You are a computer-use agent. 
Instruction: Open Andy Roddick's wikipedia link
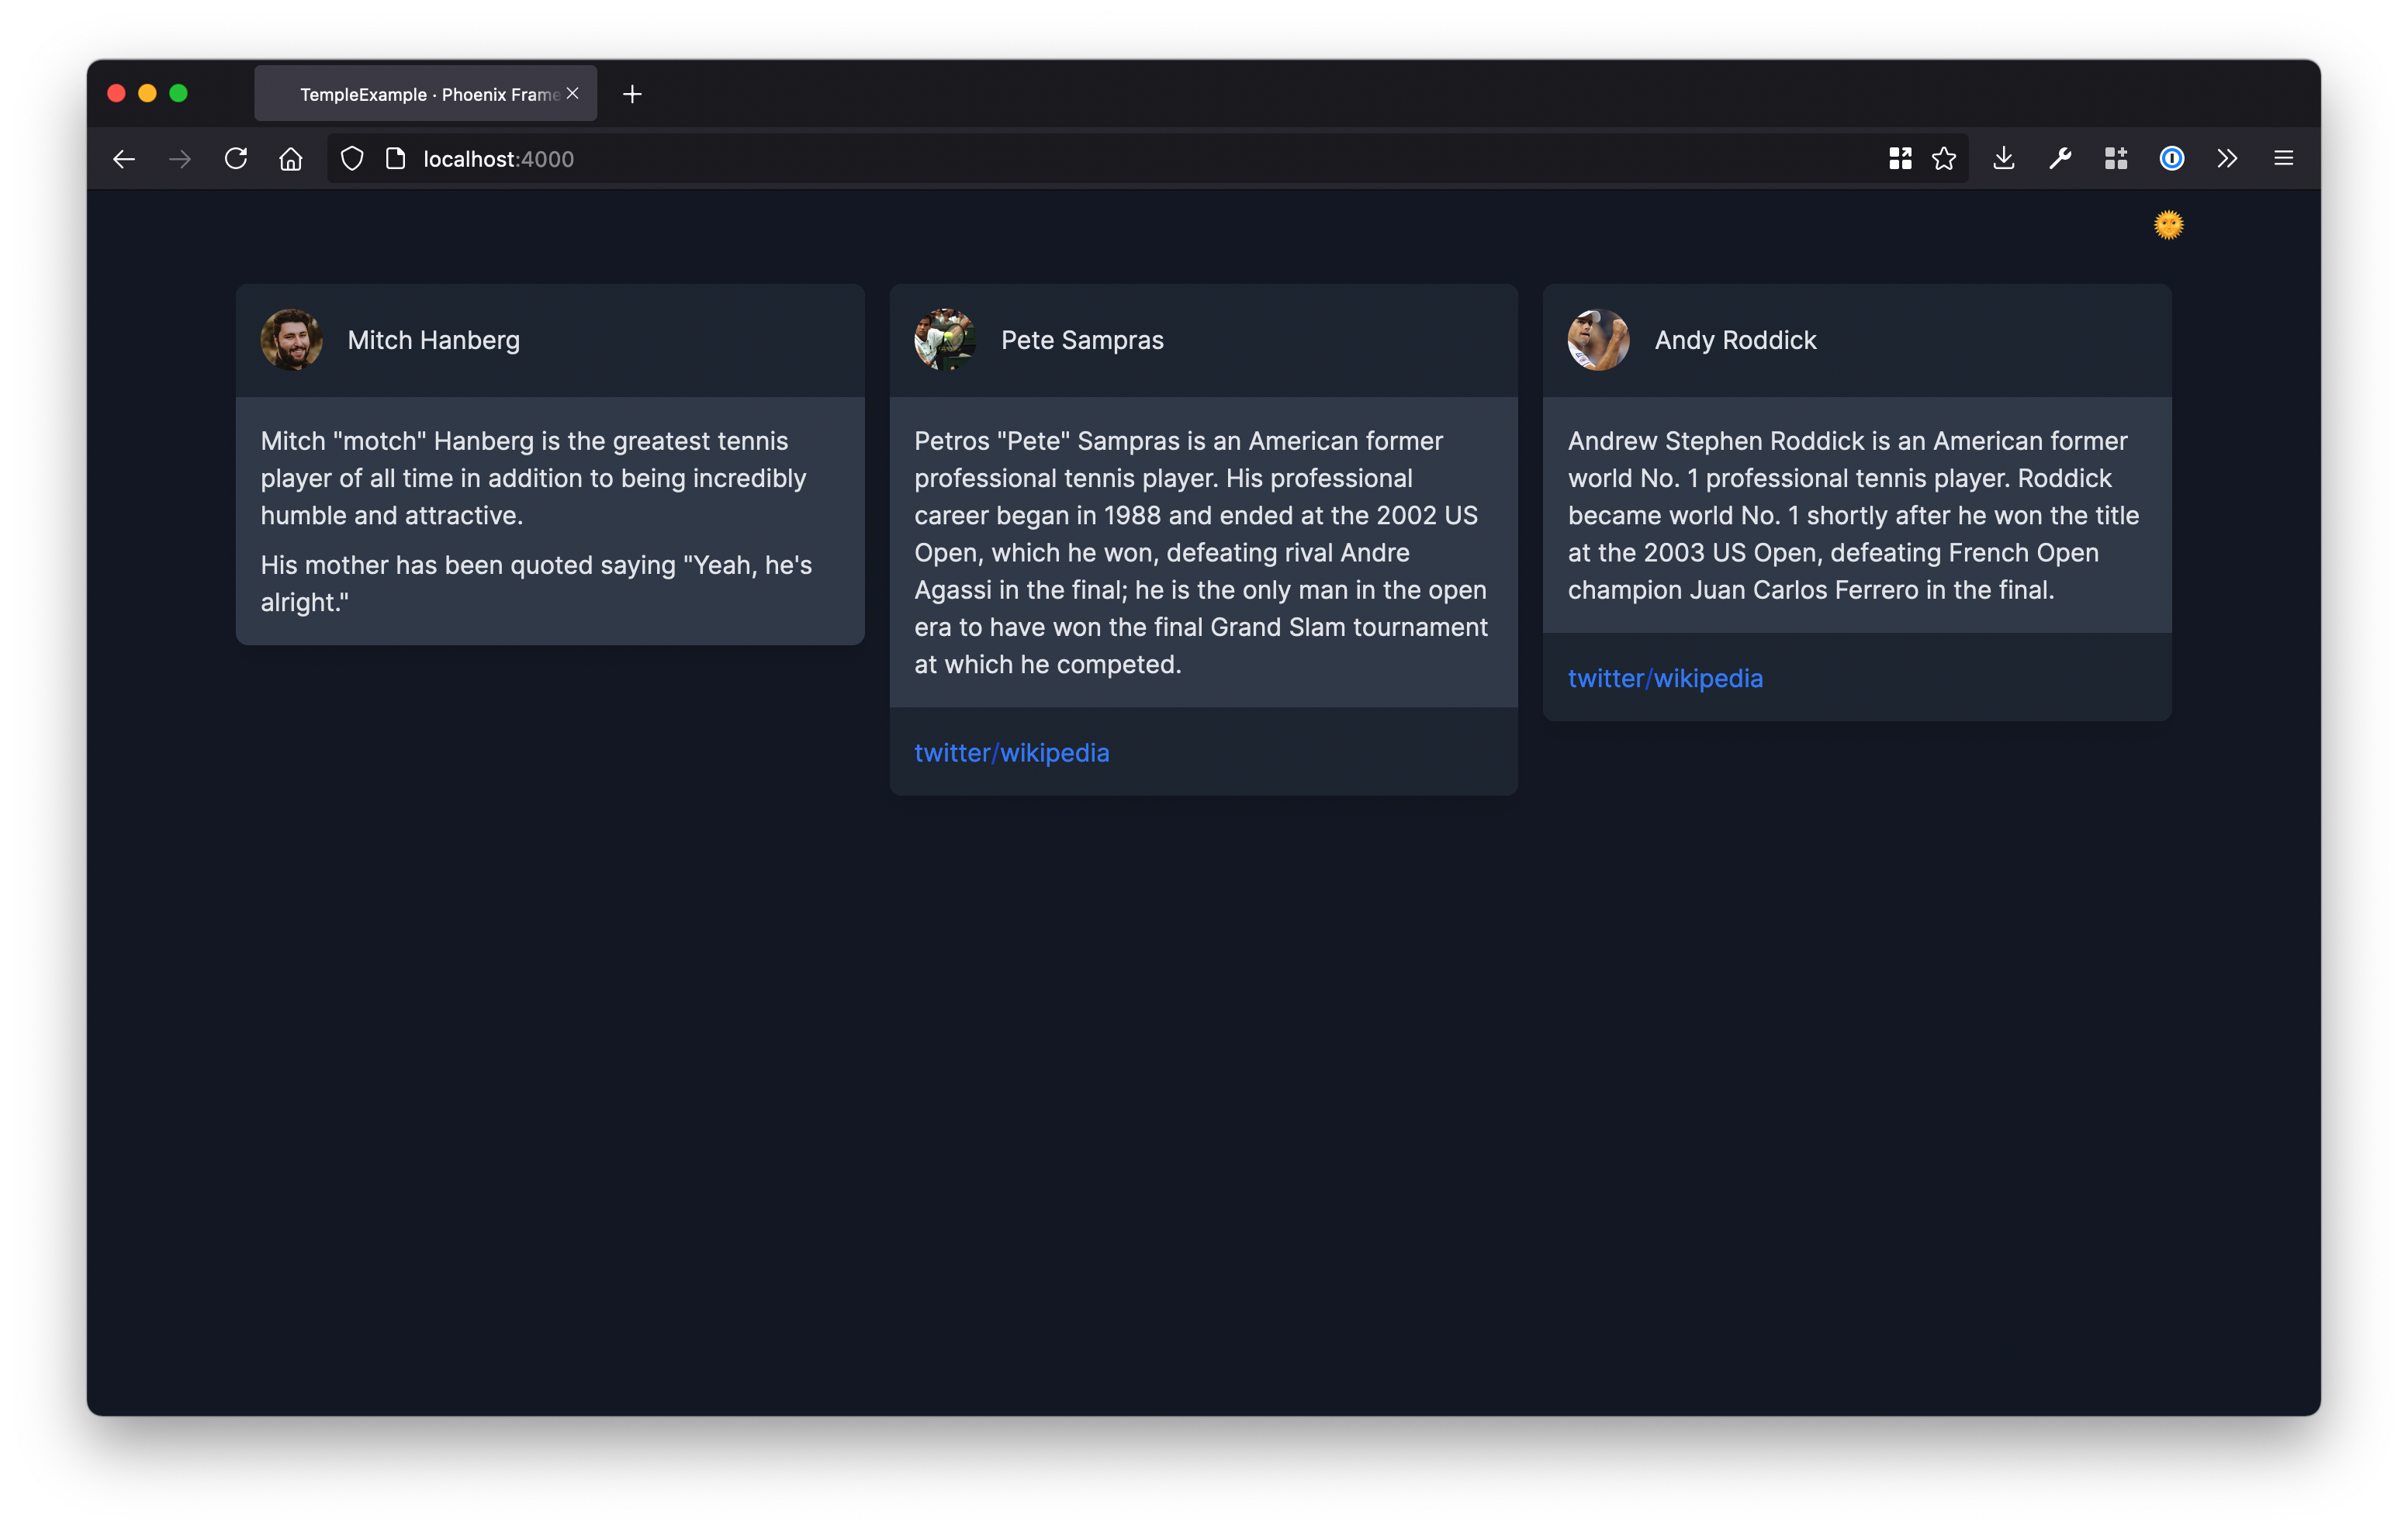tap(1708, 679)
